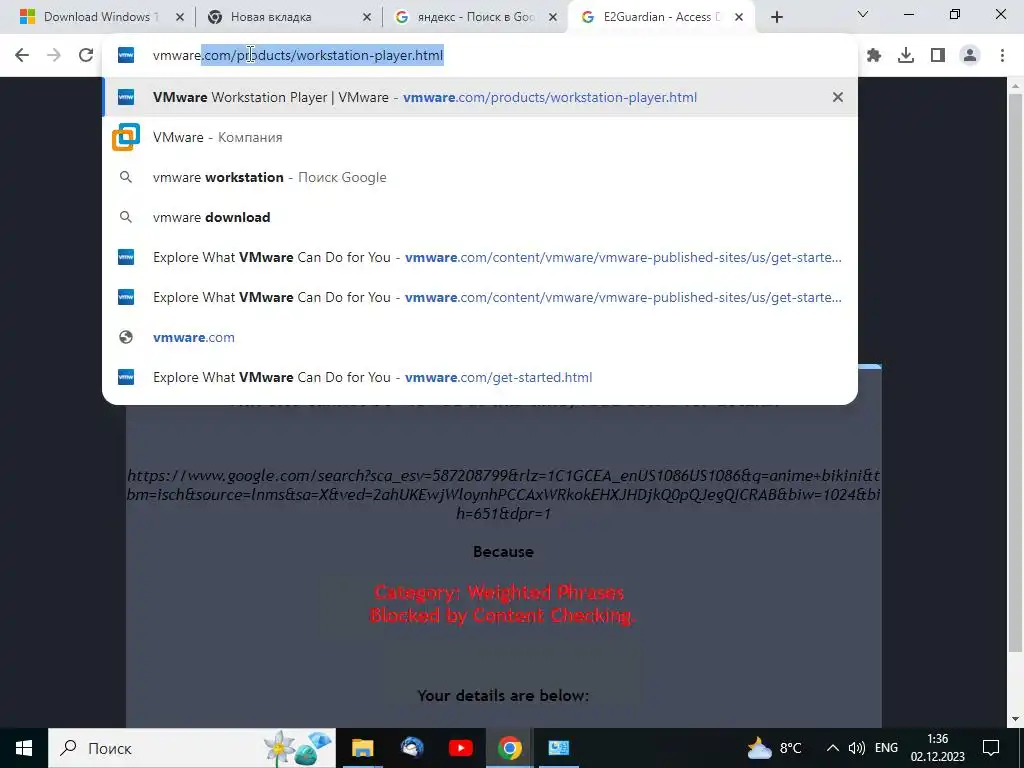Close the Download Windows tab
The image size is (1024, 768).
tap(180, 17)
